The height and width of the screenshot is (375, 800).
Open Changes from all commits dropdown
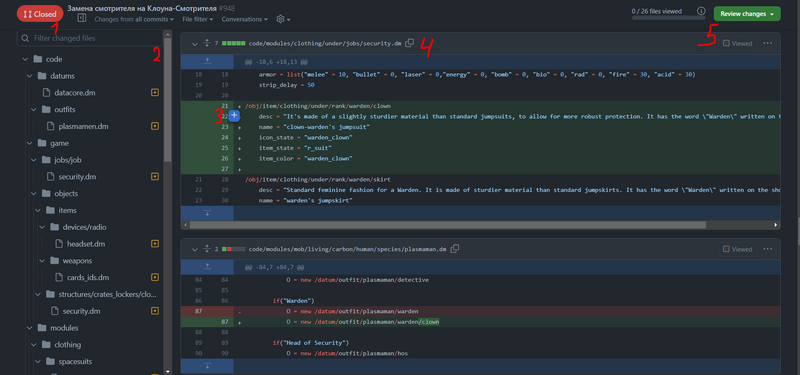[x=134, y=19]
